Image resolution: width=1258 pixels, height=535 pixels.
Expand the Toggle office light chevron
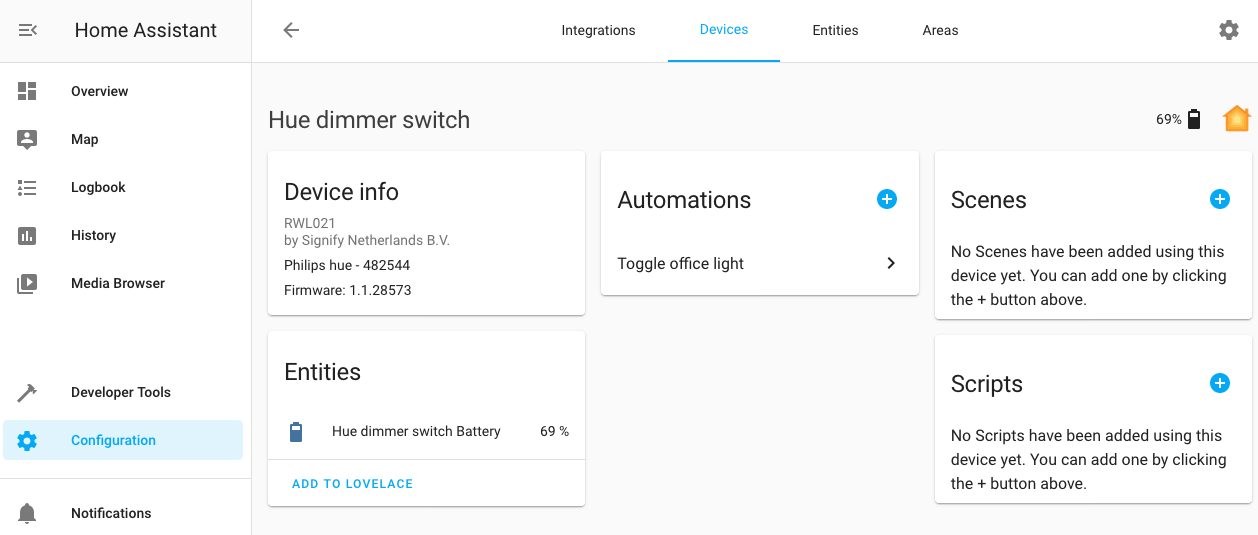point(890,264)
